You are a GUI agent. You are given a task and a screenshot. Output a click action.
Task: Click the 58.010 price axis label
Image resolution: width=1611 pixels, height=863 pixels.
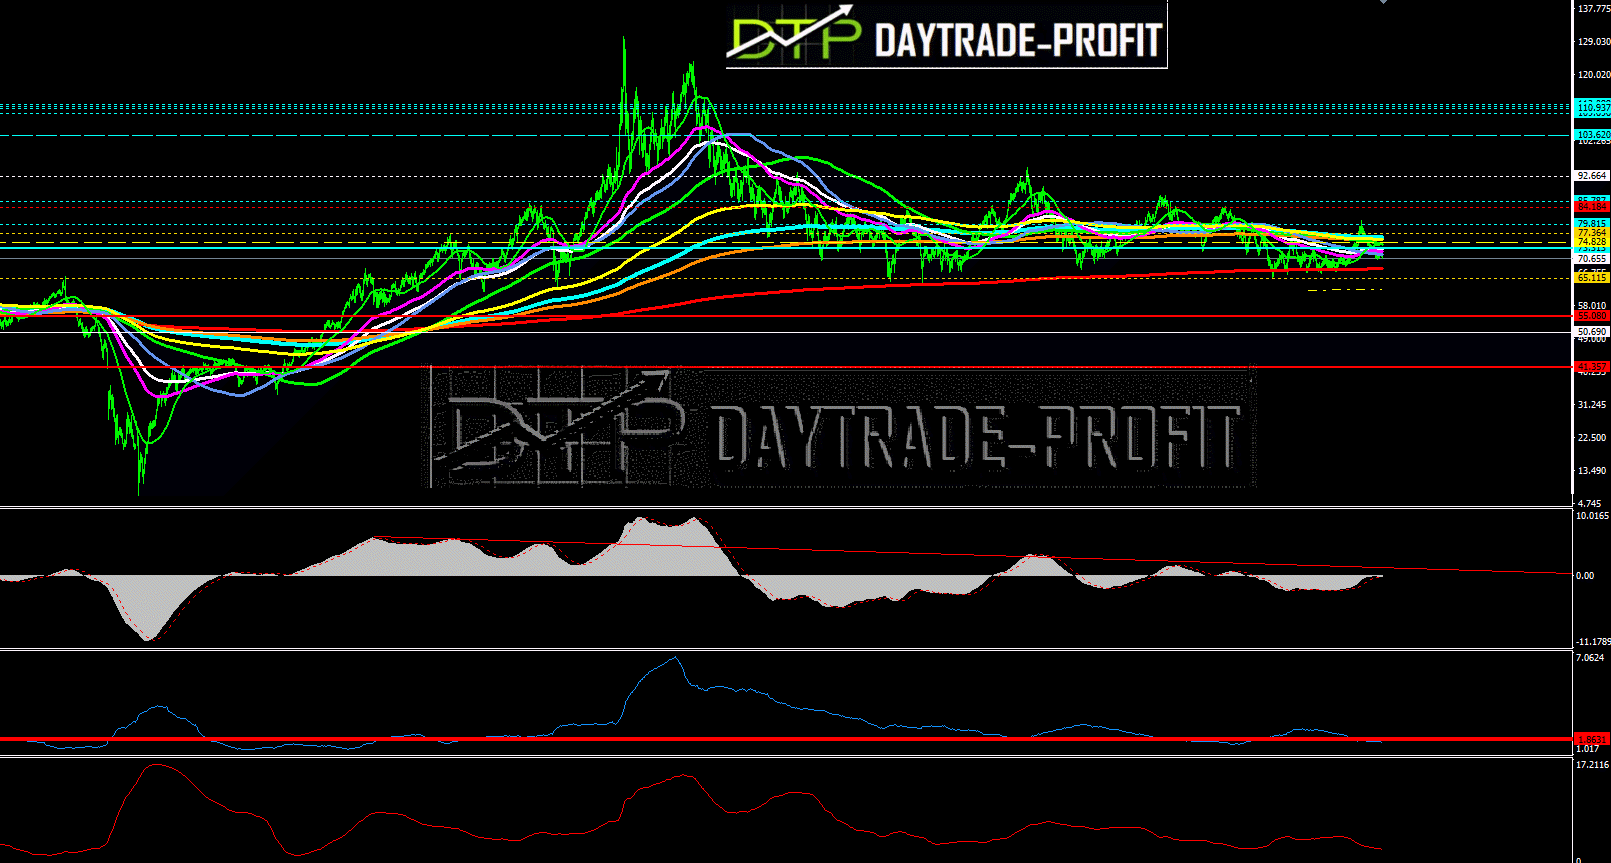pos(1593,306)
